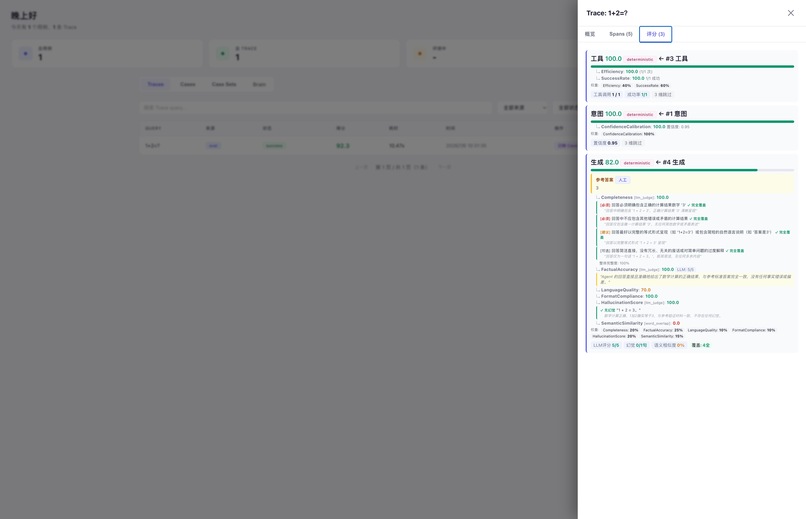806x519 pixels.
Task: Click the purple icon in first stat card
Action: click(26, 53)
